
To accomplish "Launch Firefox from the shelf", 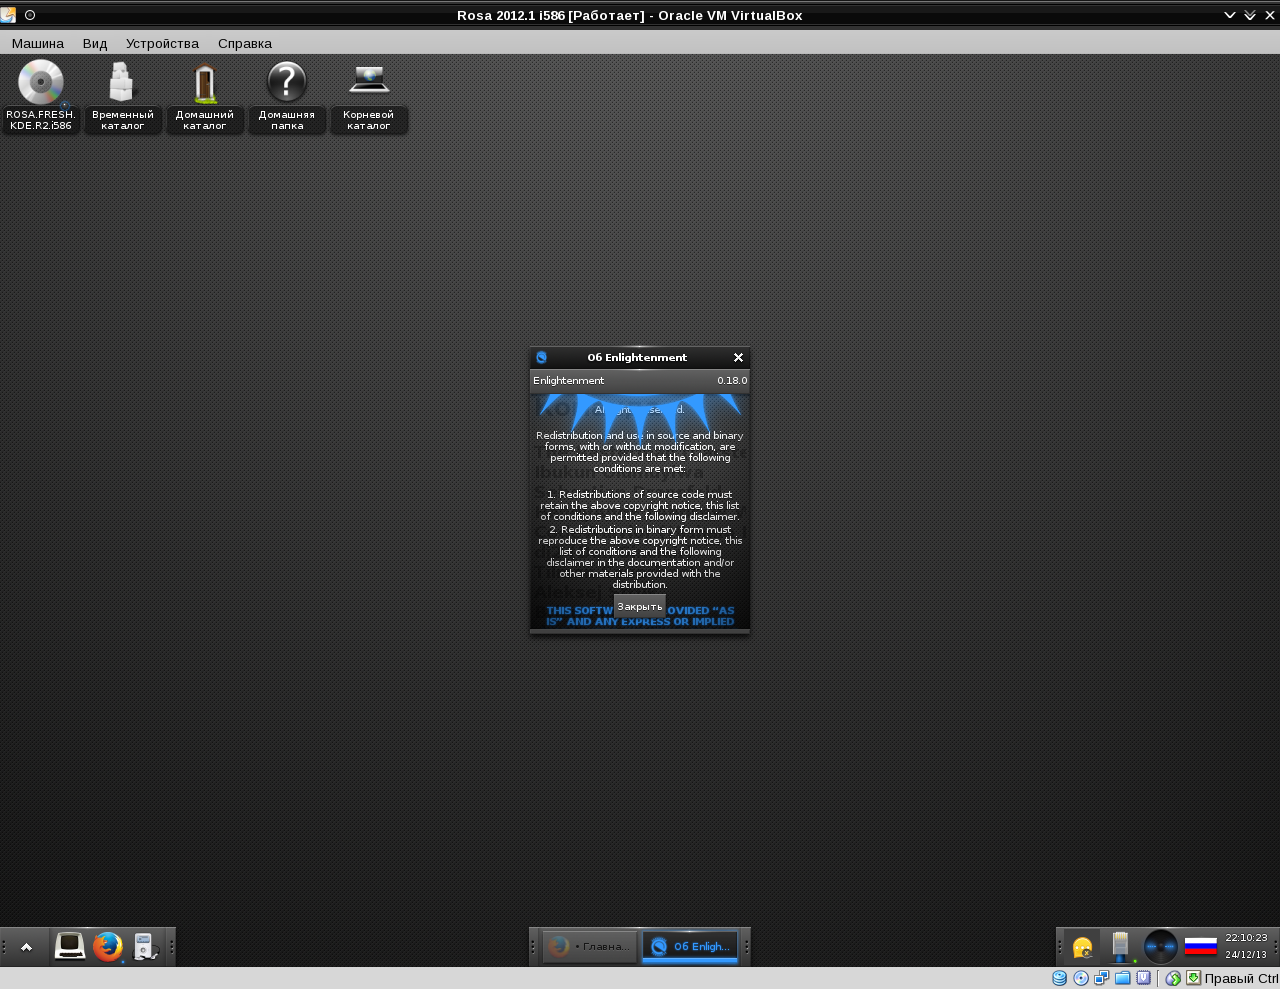I will coord(108,946).
